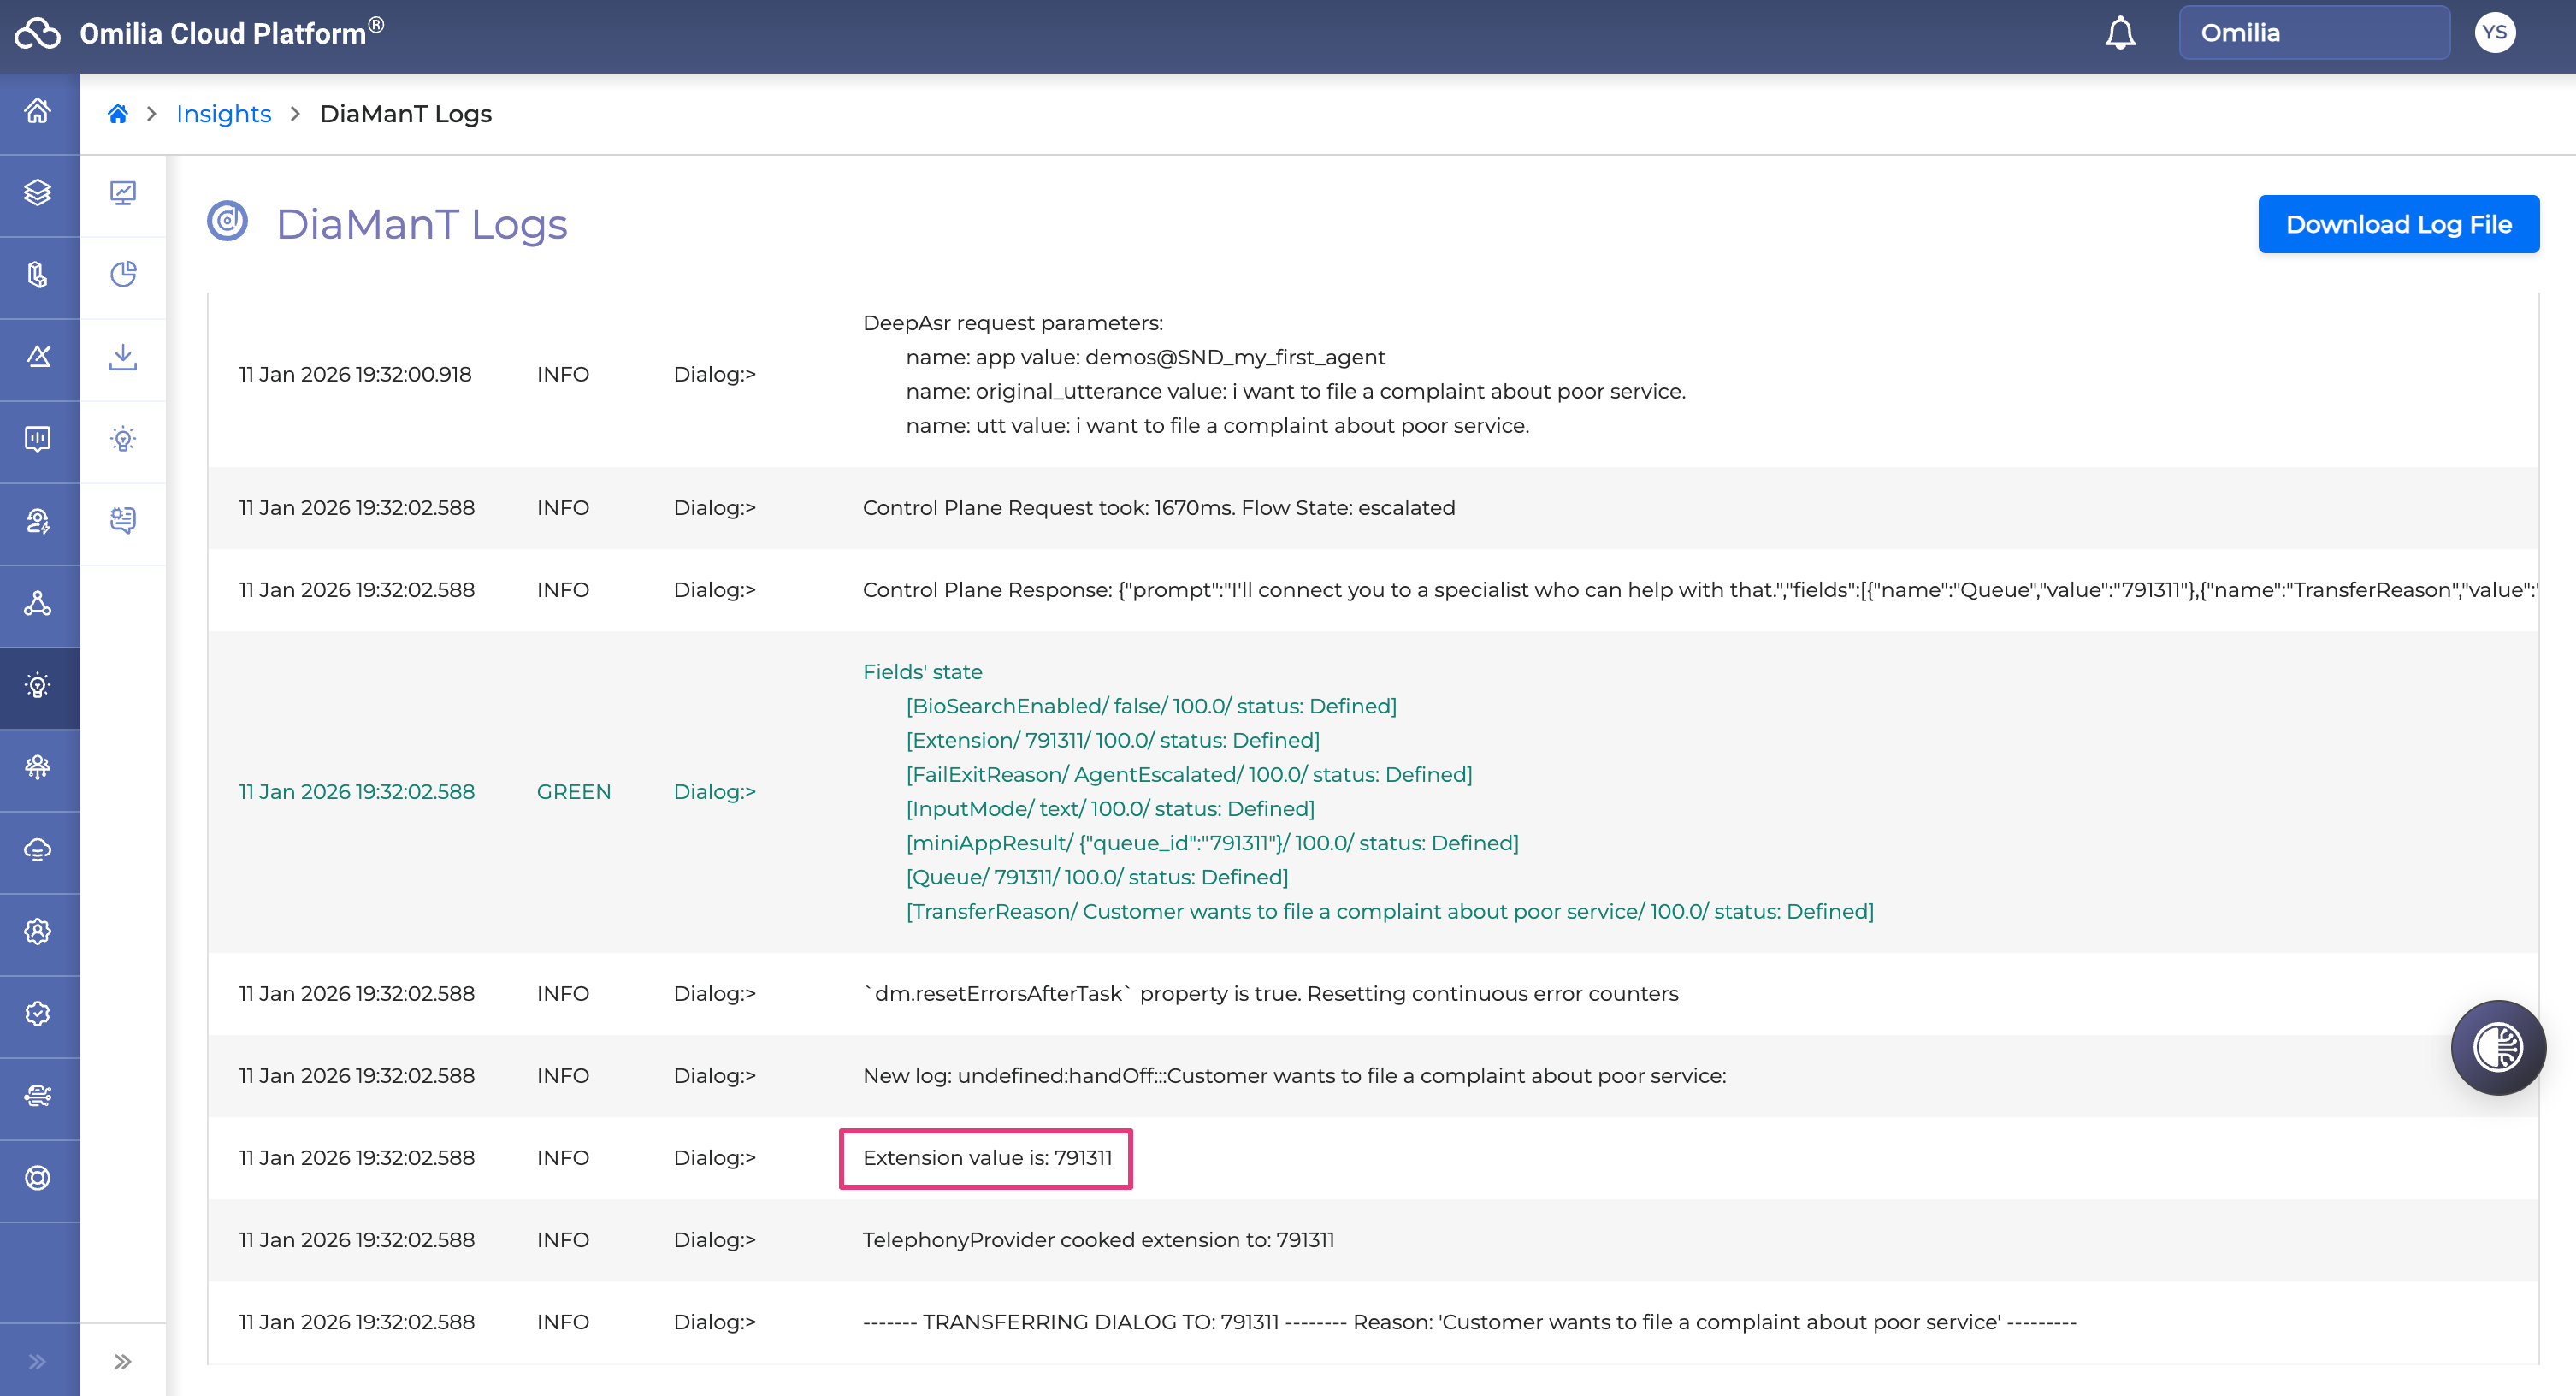Open the Omilia account selector box
2576x1396 pixels.
2314,33
